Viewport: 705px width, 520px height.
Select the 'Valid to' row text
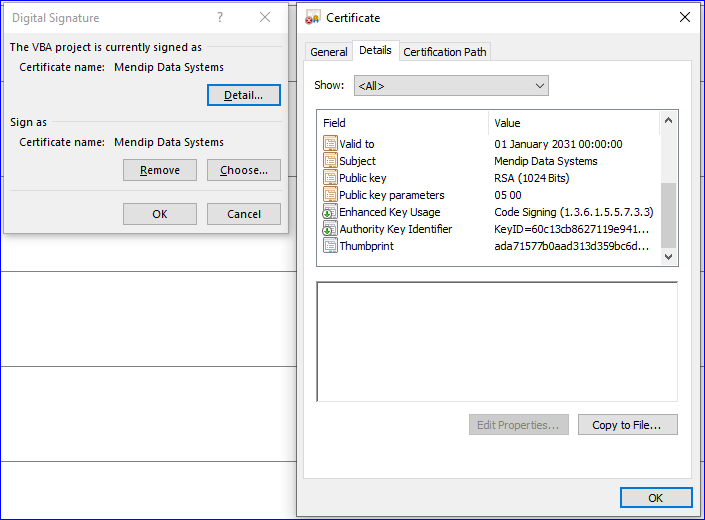click(357, 144)
